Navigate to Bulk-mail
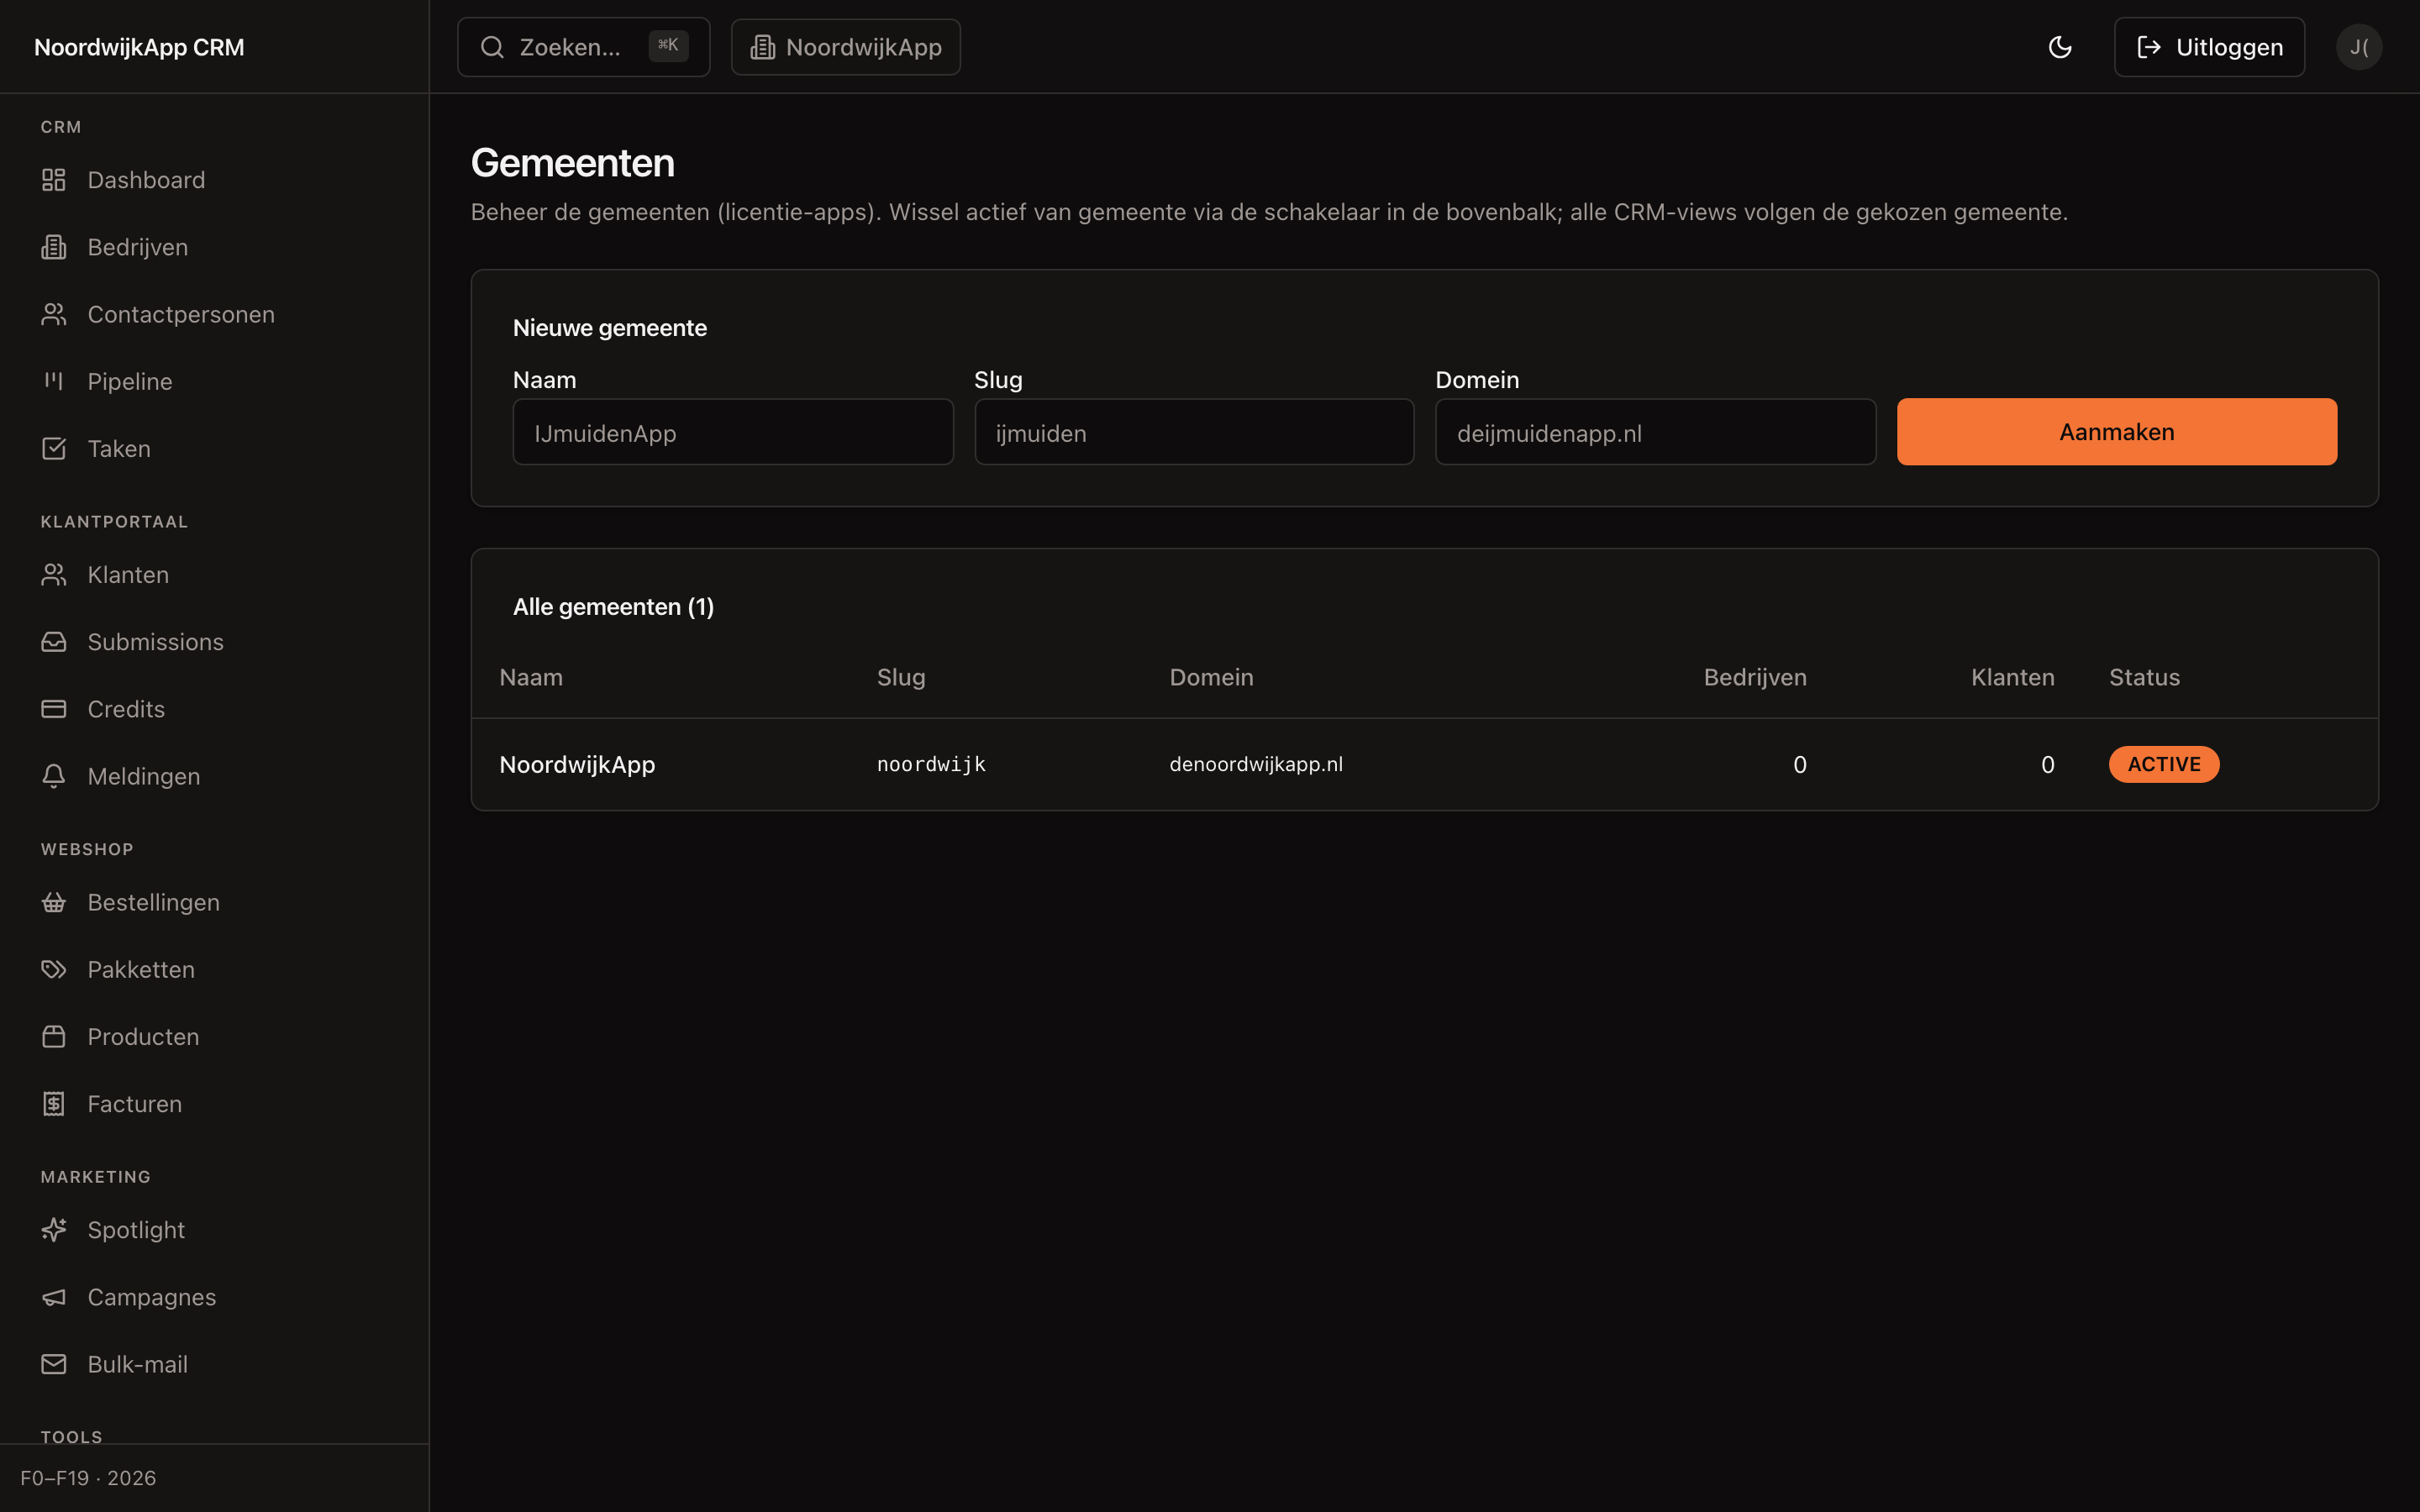The width and height of the screenshot is (2420, 1512). 214,1364
